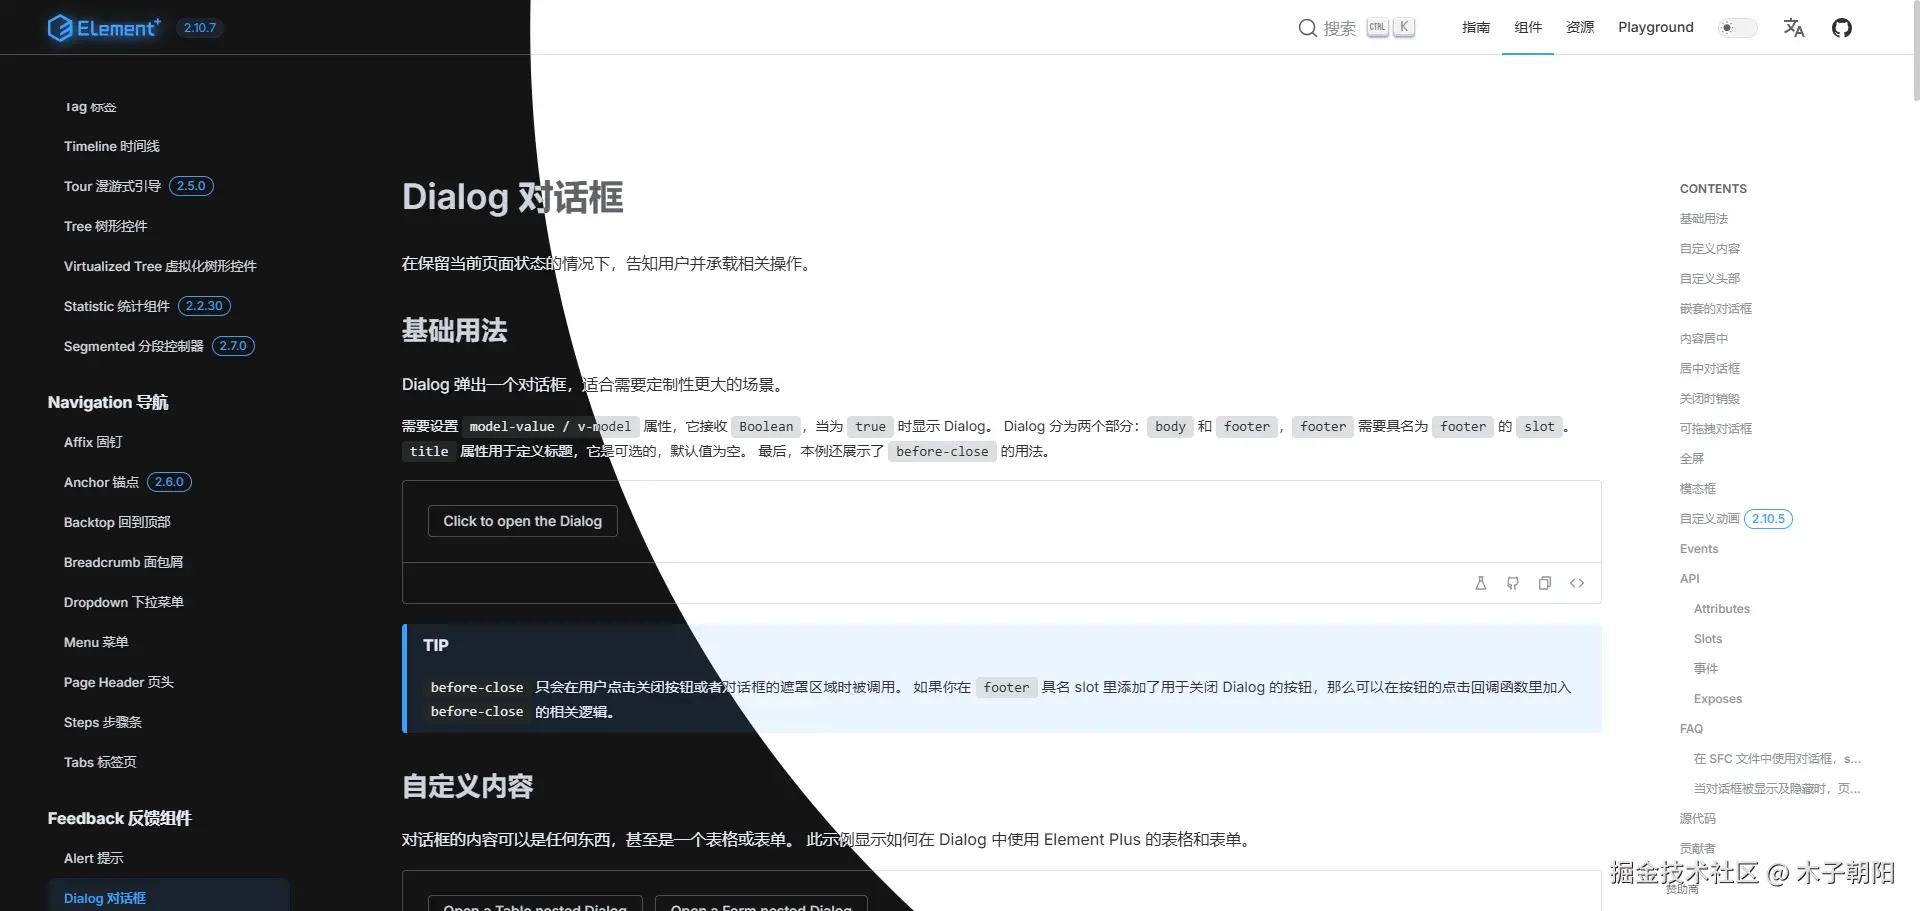Open Breadcrumb 面包屑 in sidebar

(x=124, y=562)
